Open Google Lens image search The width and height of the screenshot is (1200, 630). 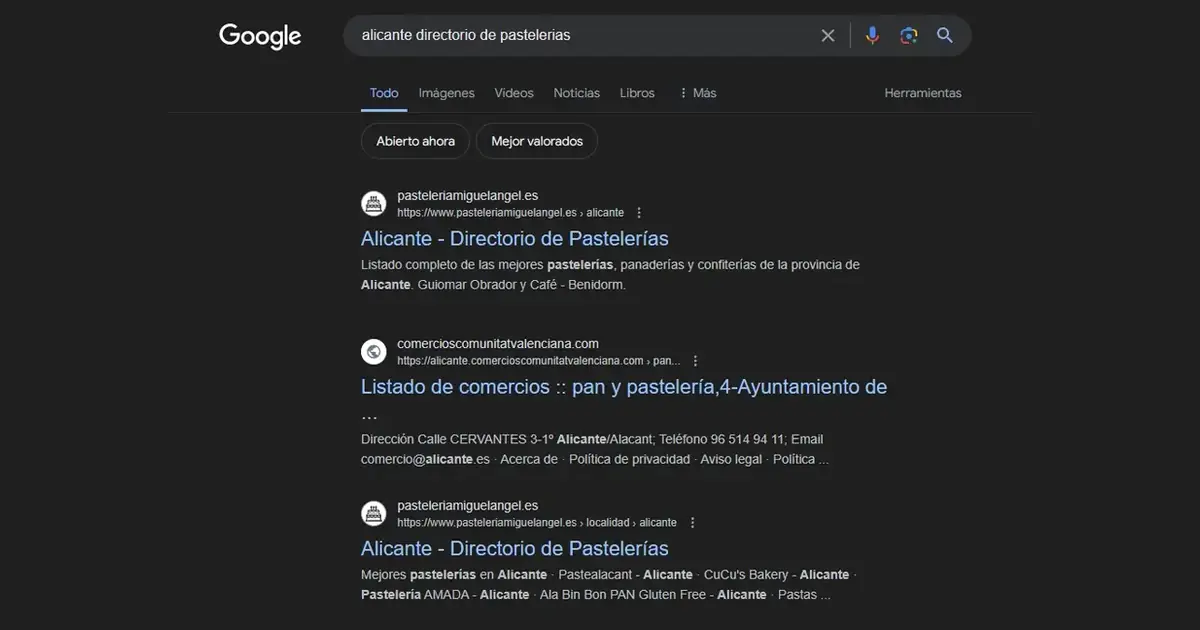(908, 35)
